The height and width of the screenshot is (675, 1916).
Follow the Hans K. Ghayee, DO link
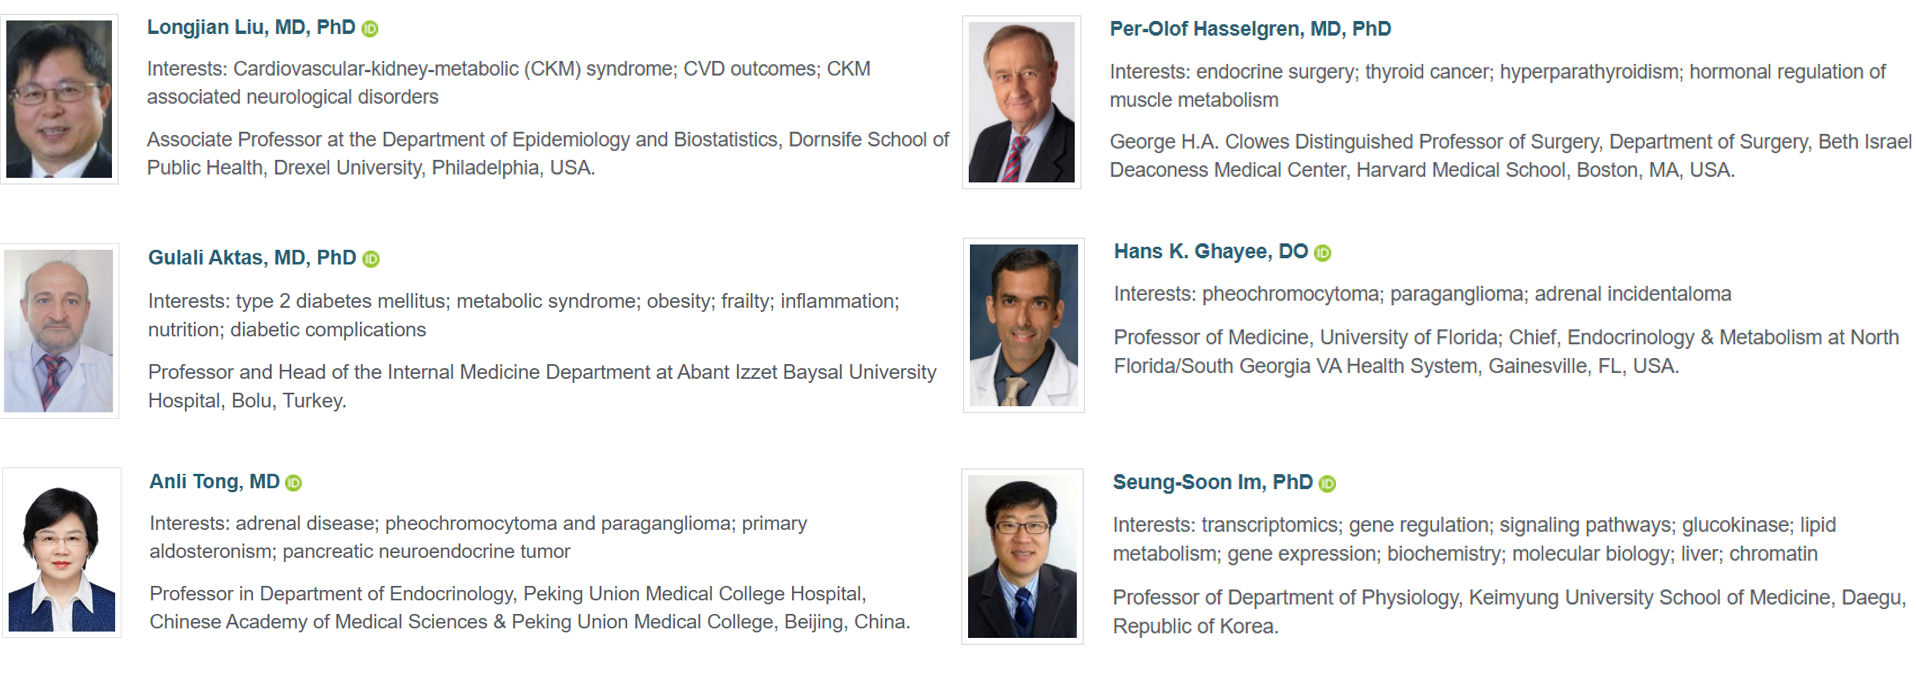[x=1211, y=251]
